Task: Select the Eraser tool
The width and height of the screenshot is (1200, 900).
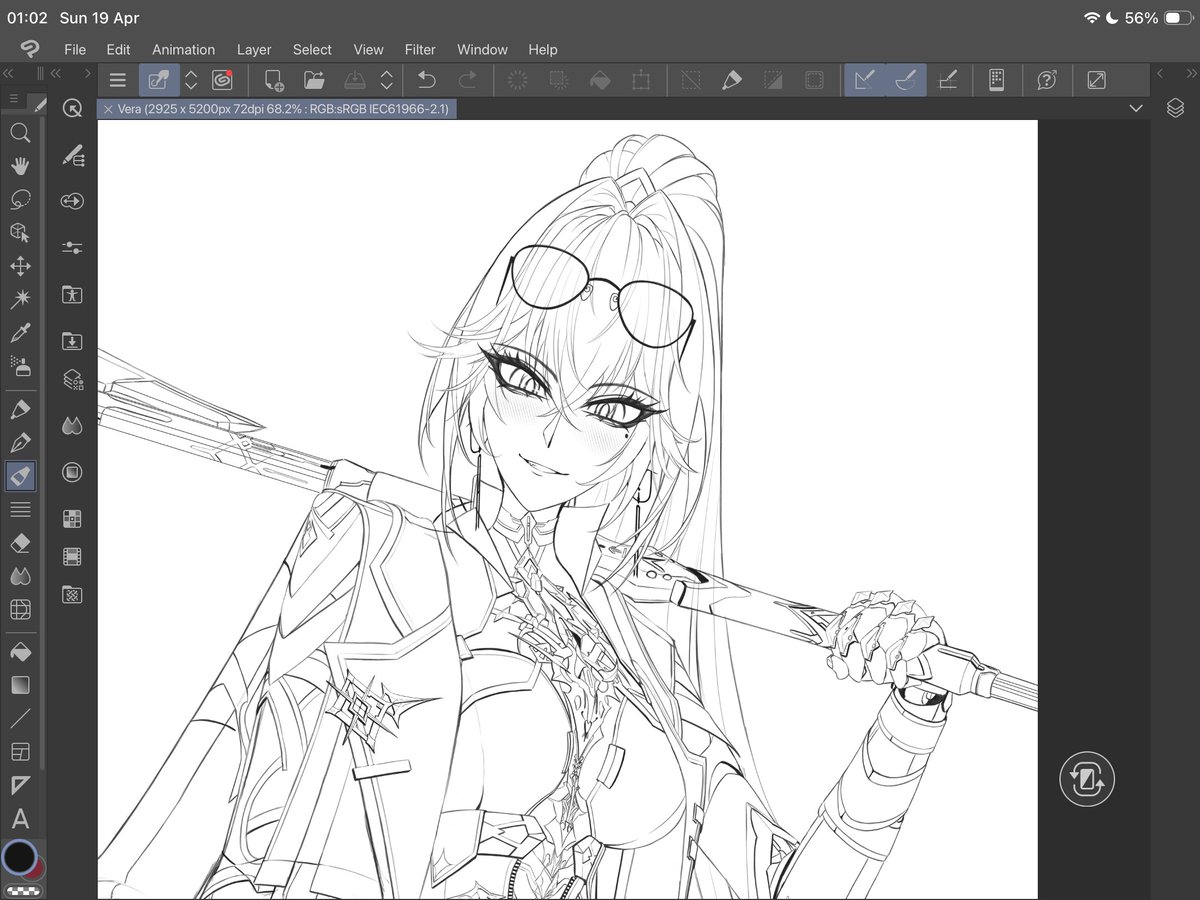Action: (x=20, y=543)
